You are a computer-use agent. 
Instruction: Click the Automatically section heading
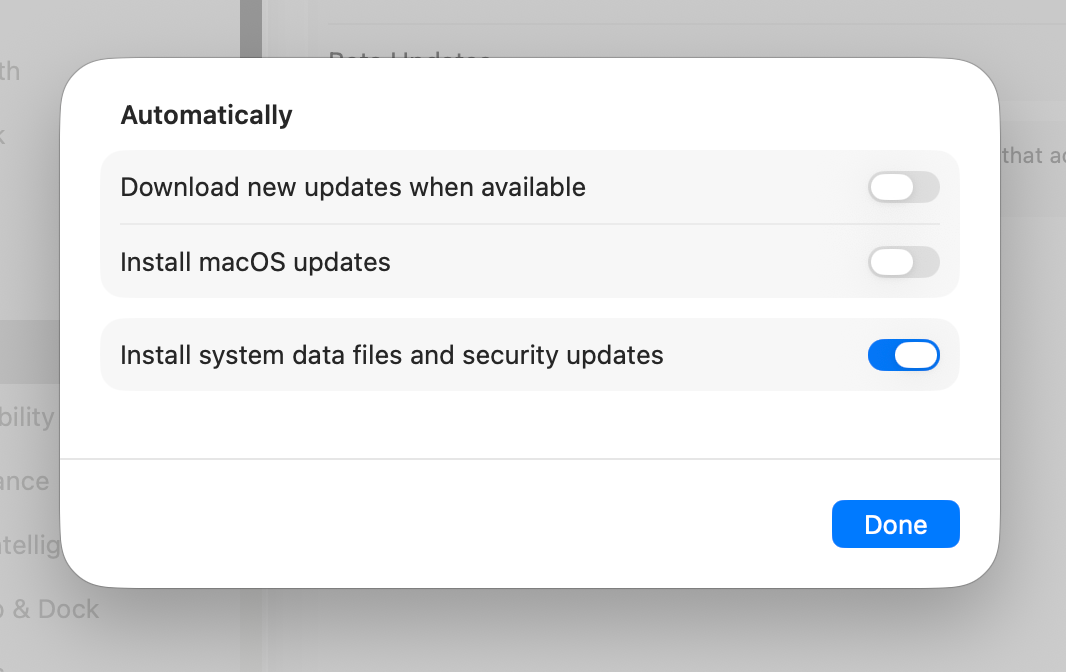pyautogui.click(x=206, y=115)
